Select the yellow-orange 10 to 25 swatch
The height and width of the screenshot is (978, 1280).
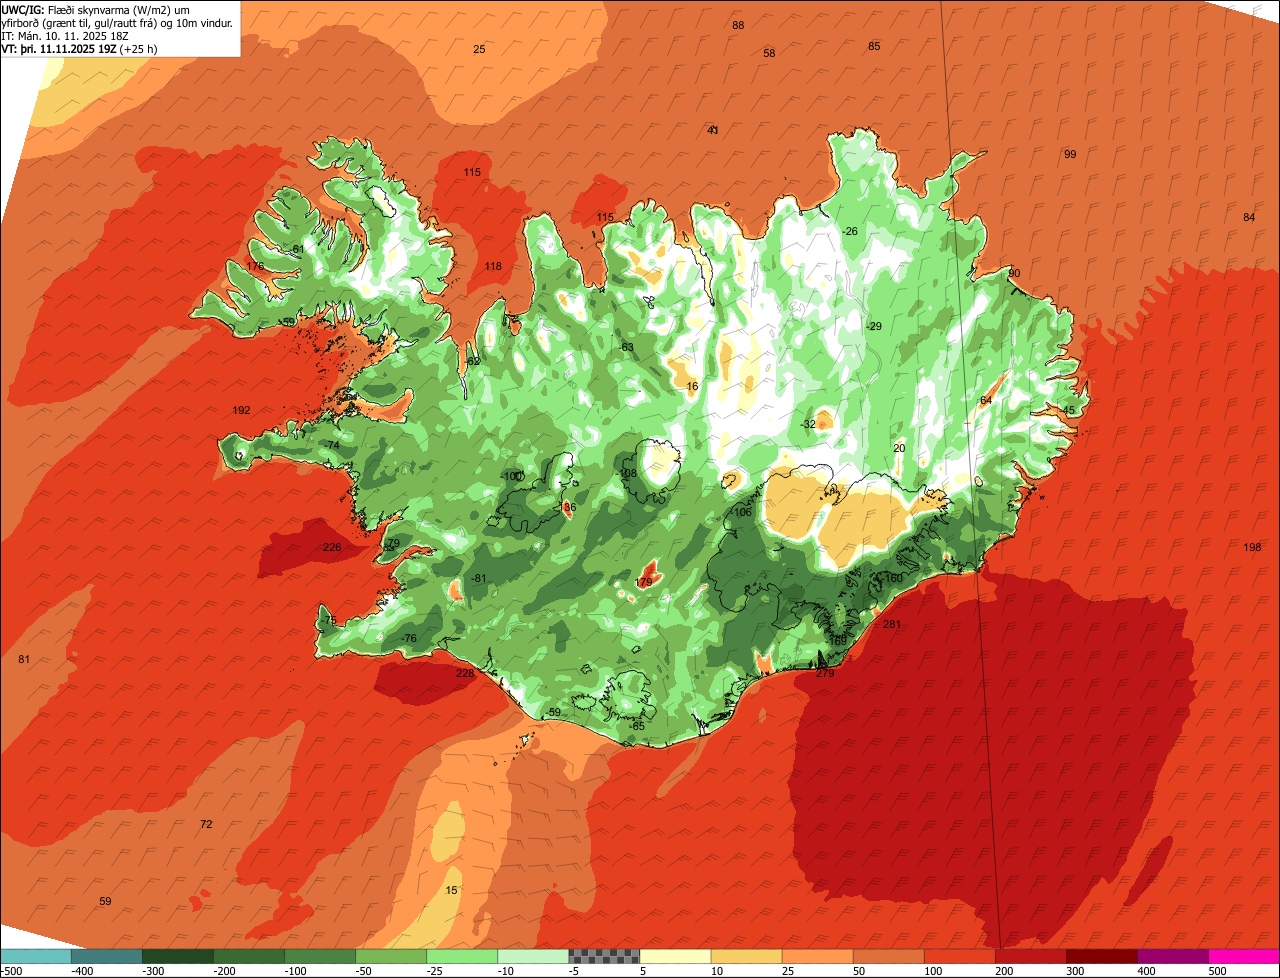click(746, 956)
